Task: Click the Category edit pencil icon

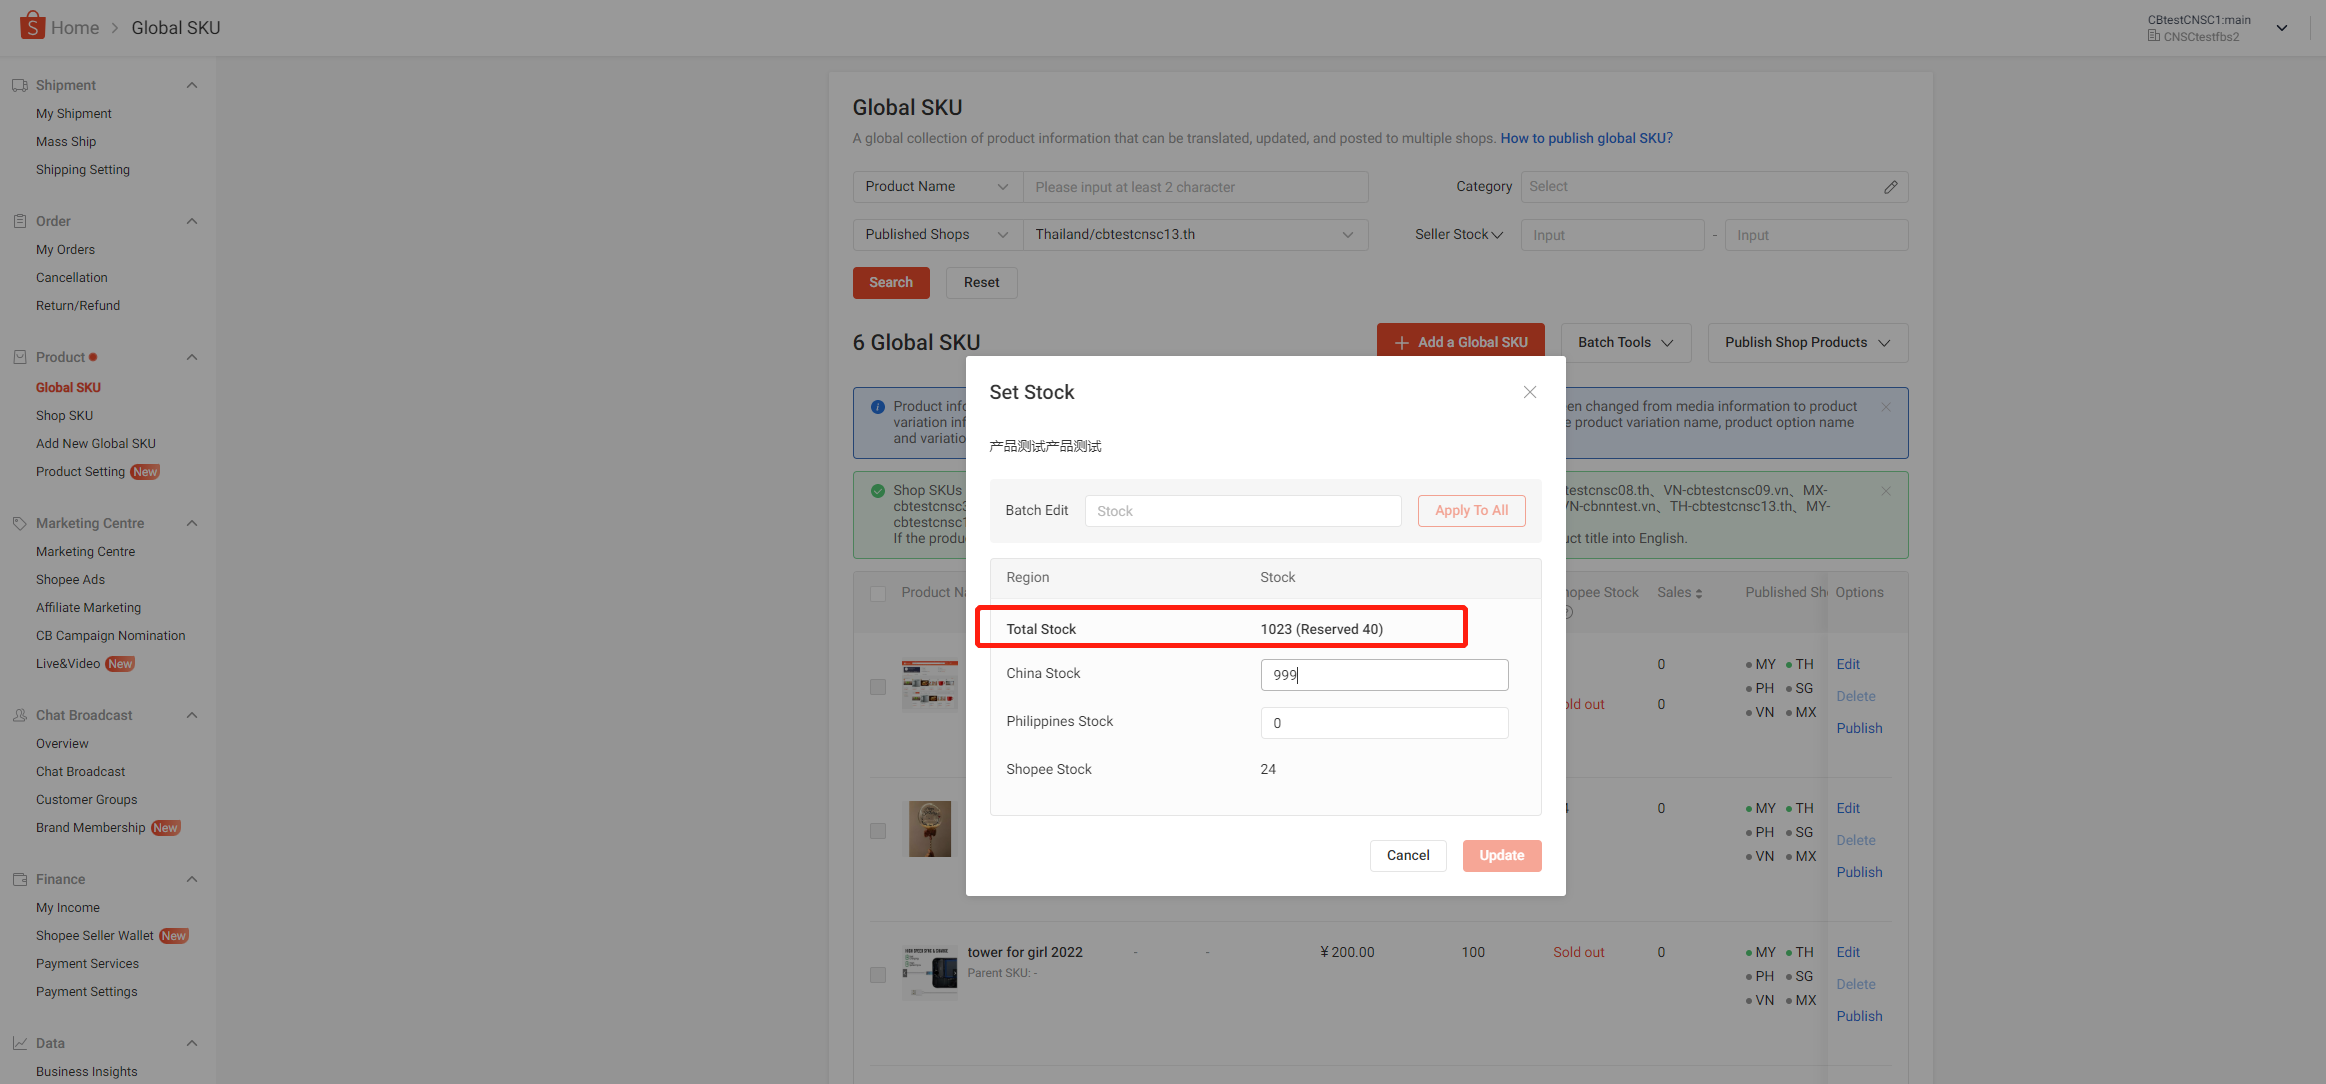Action: pos(1890,187)
